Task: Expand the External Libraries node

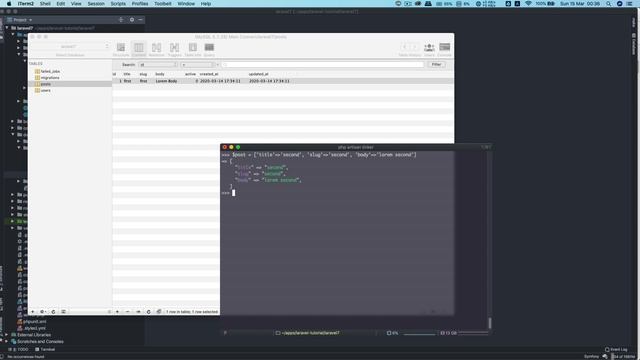Action: [7, 335]
